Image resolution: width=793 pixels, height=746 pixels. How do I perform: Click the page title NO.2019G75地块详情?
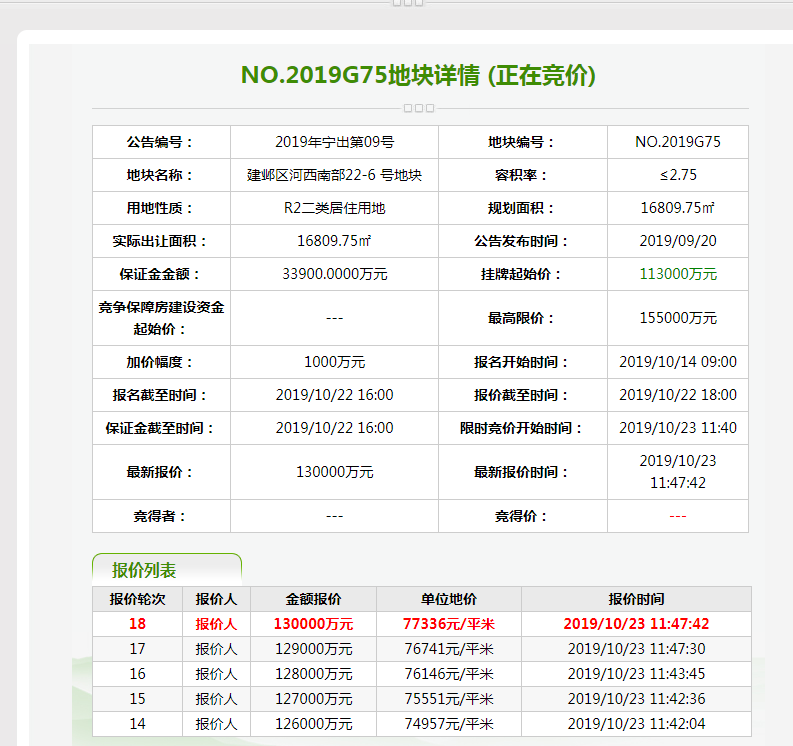click(x=360, y=75)
